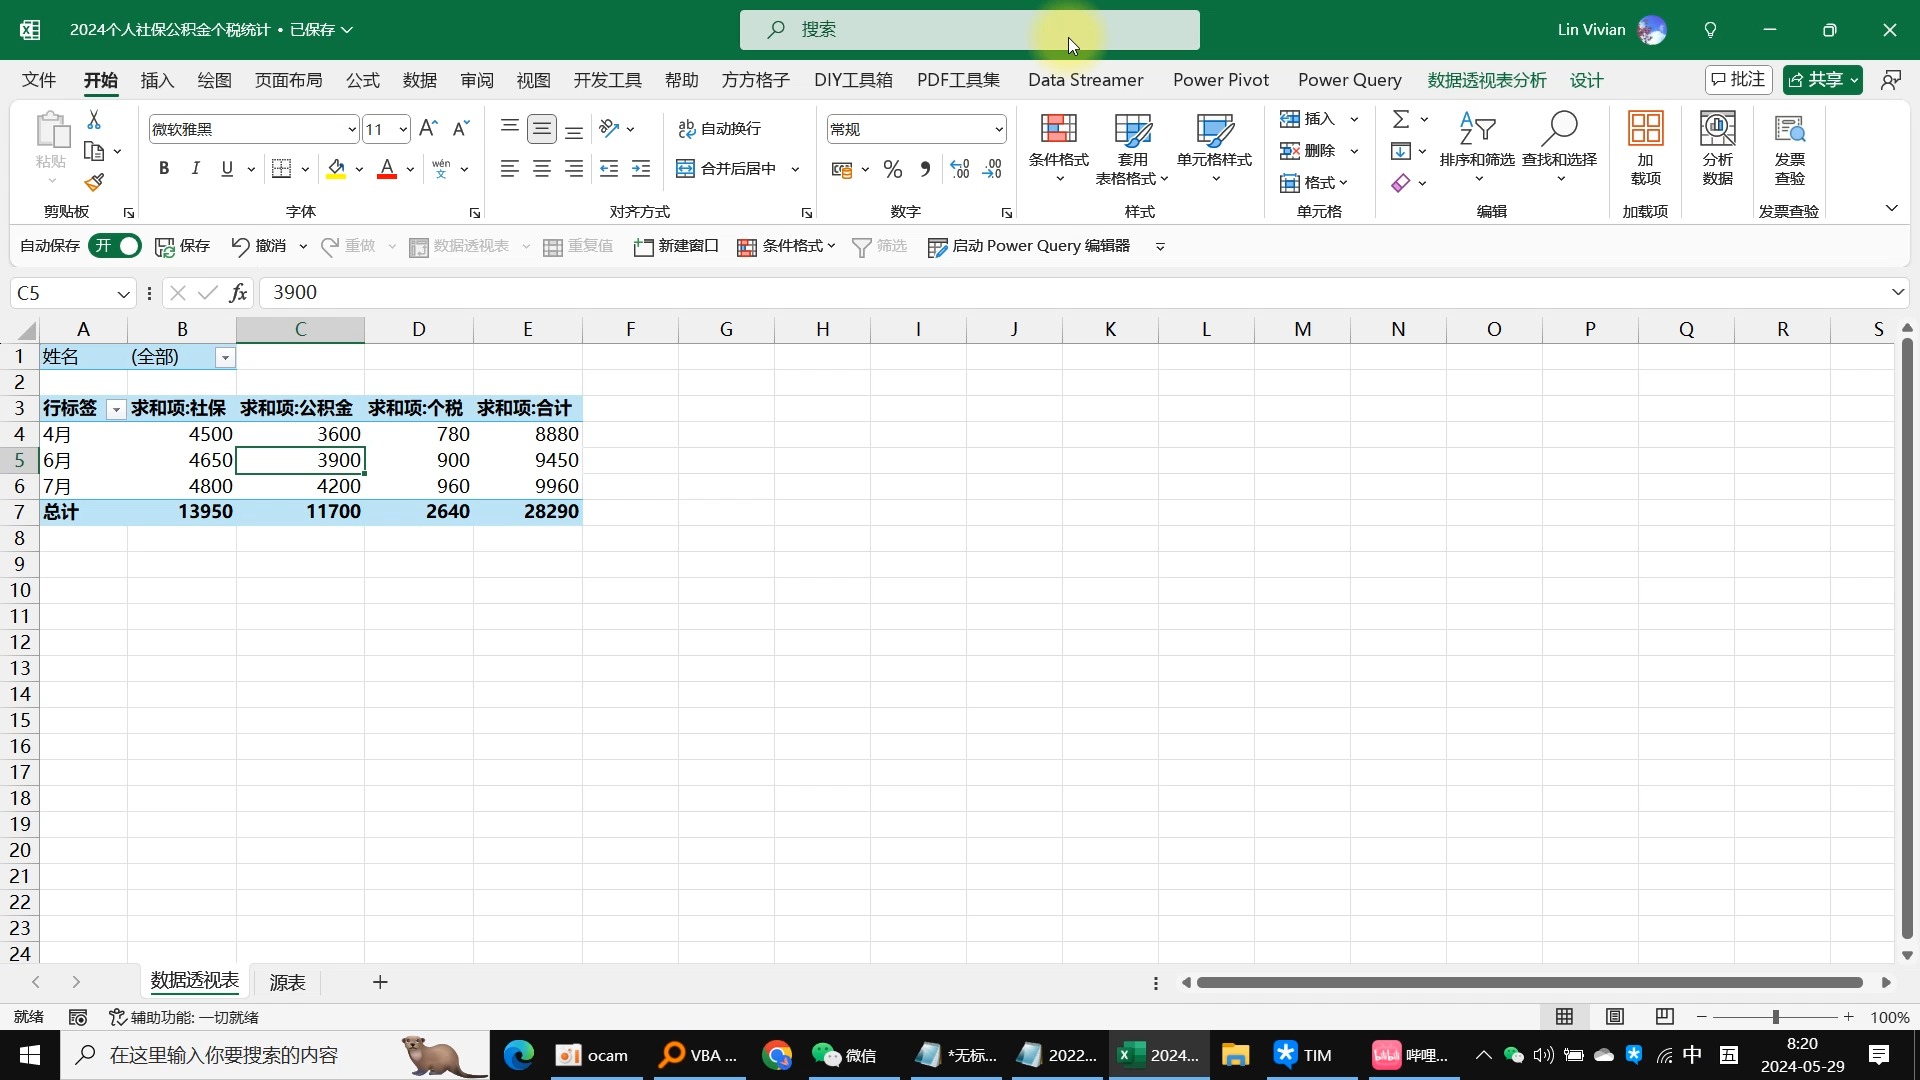Launch the Power Query editor from the quick toolbar

click(x=1029, y=246)
